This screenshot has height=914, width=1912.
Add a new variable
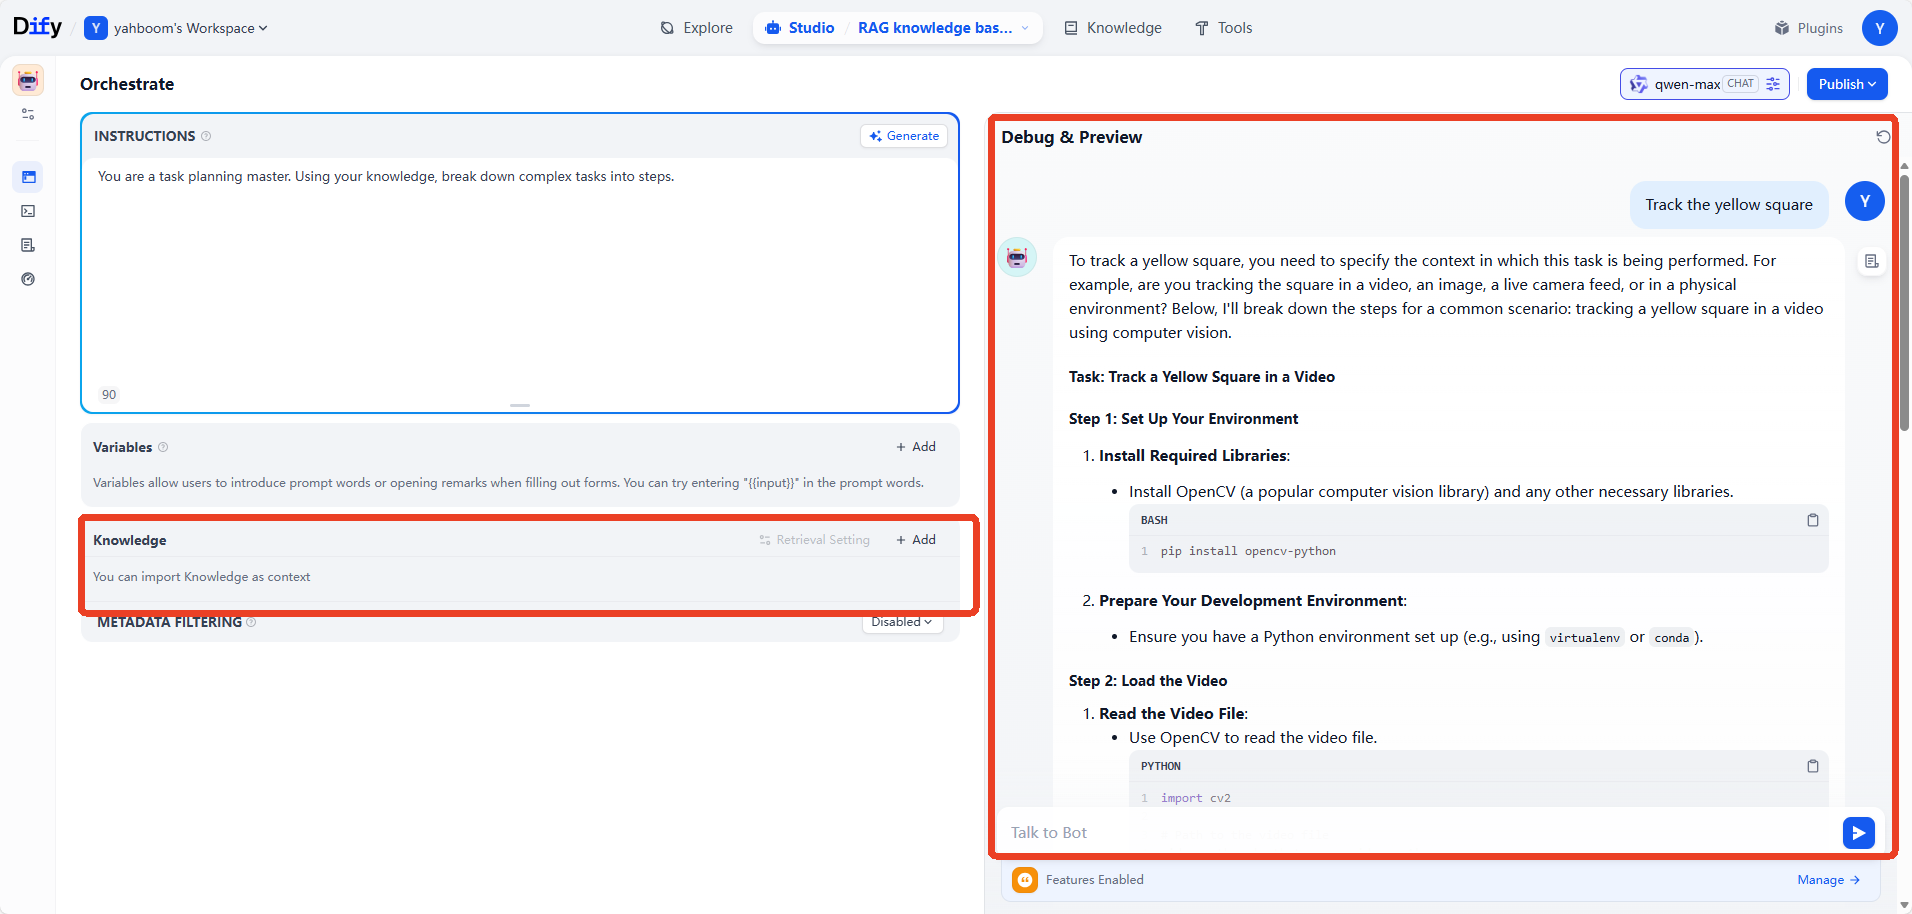[916, 447]
